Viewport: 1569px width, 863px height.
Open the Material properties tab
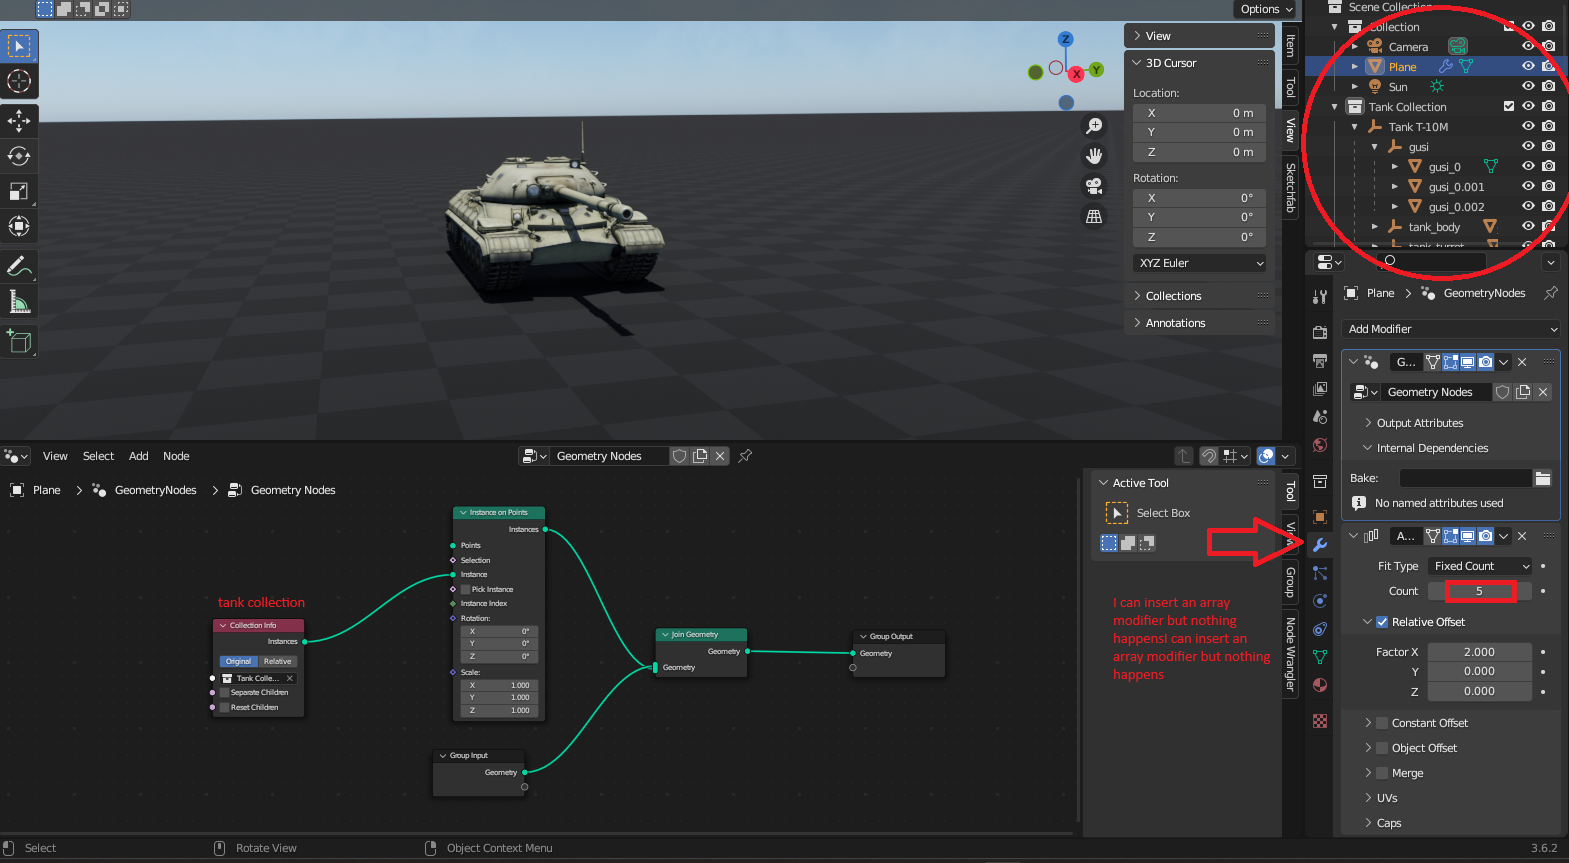1320,685
